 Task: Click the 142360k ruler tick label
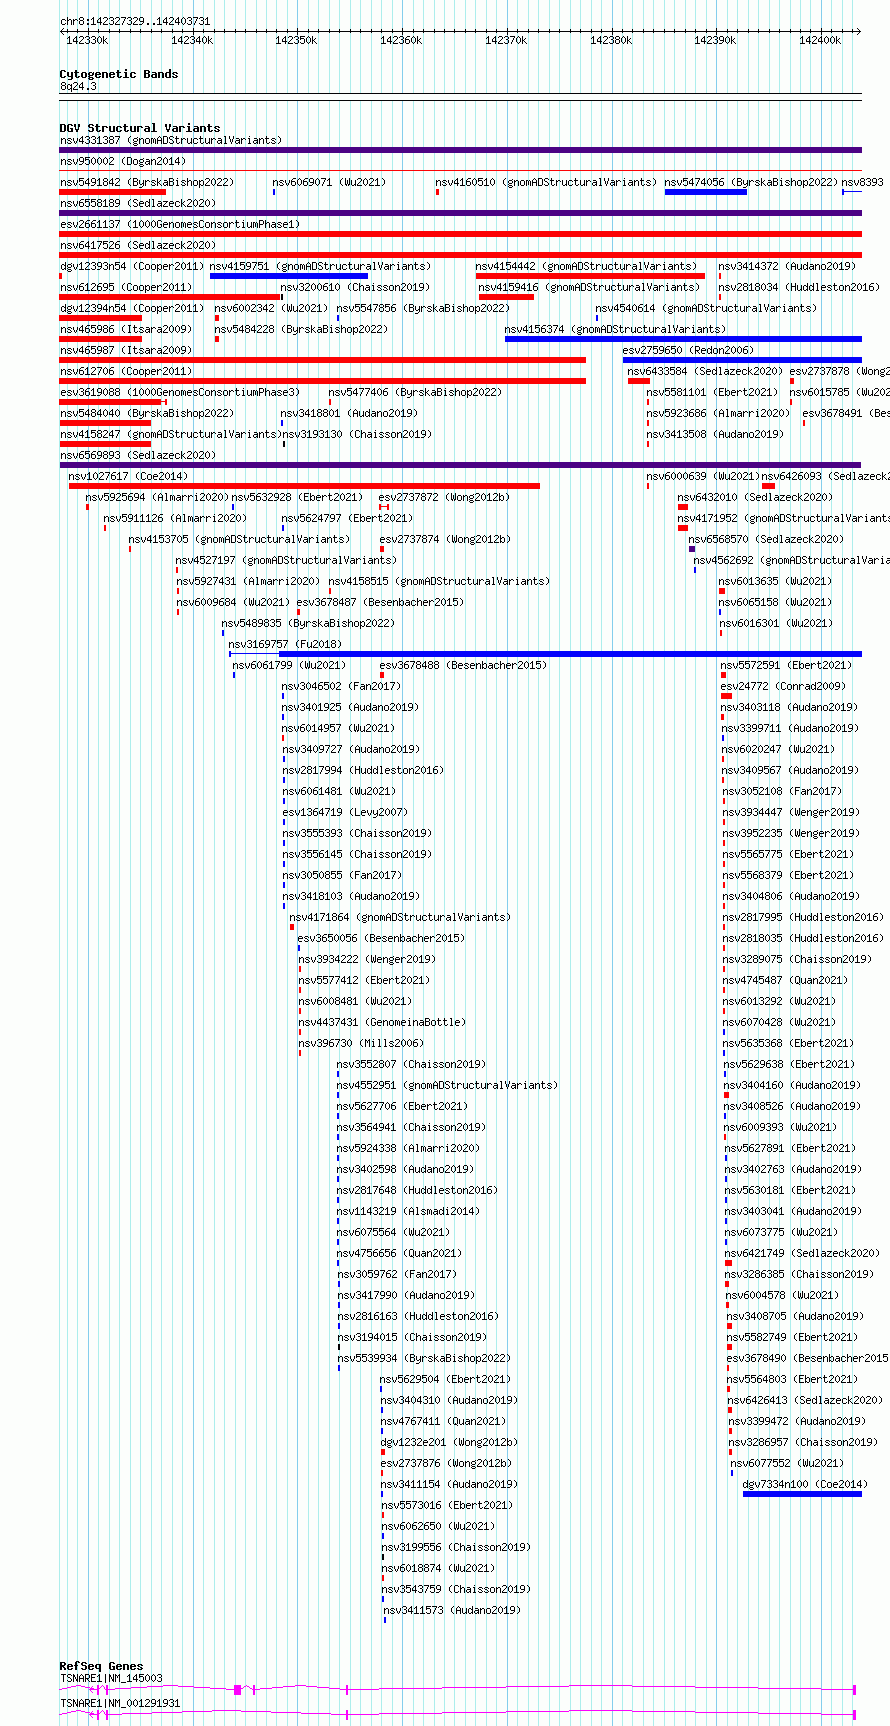[x=401, y=40]
